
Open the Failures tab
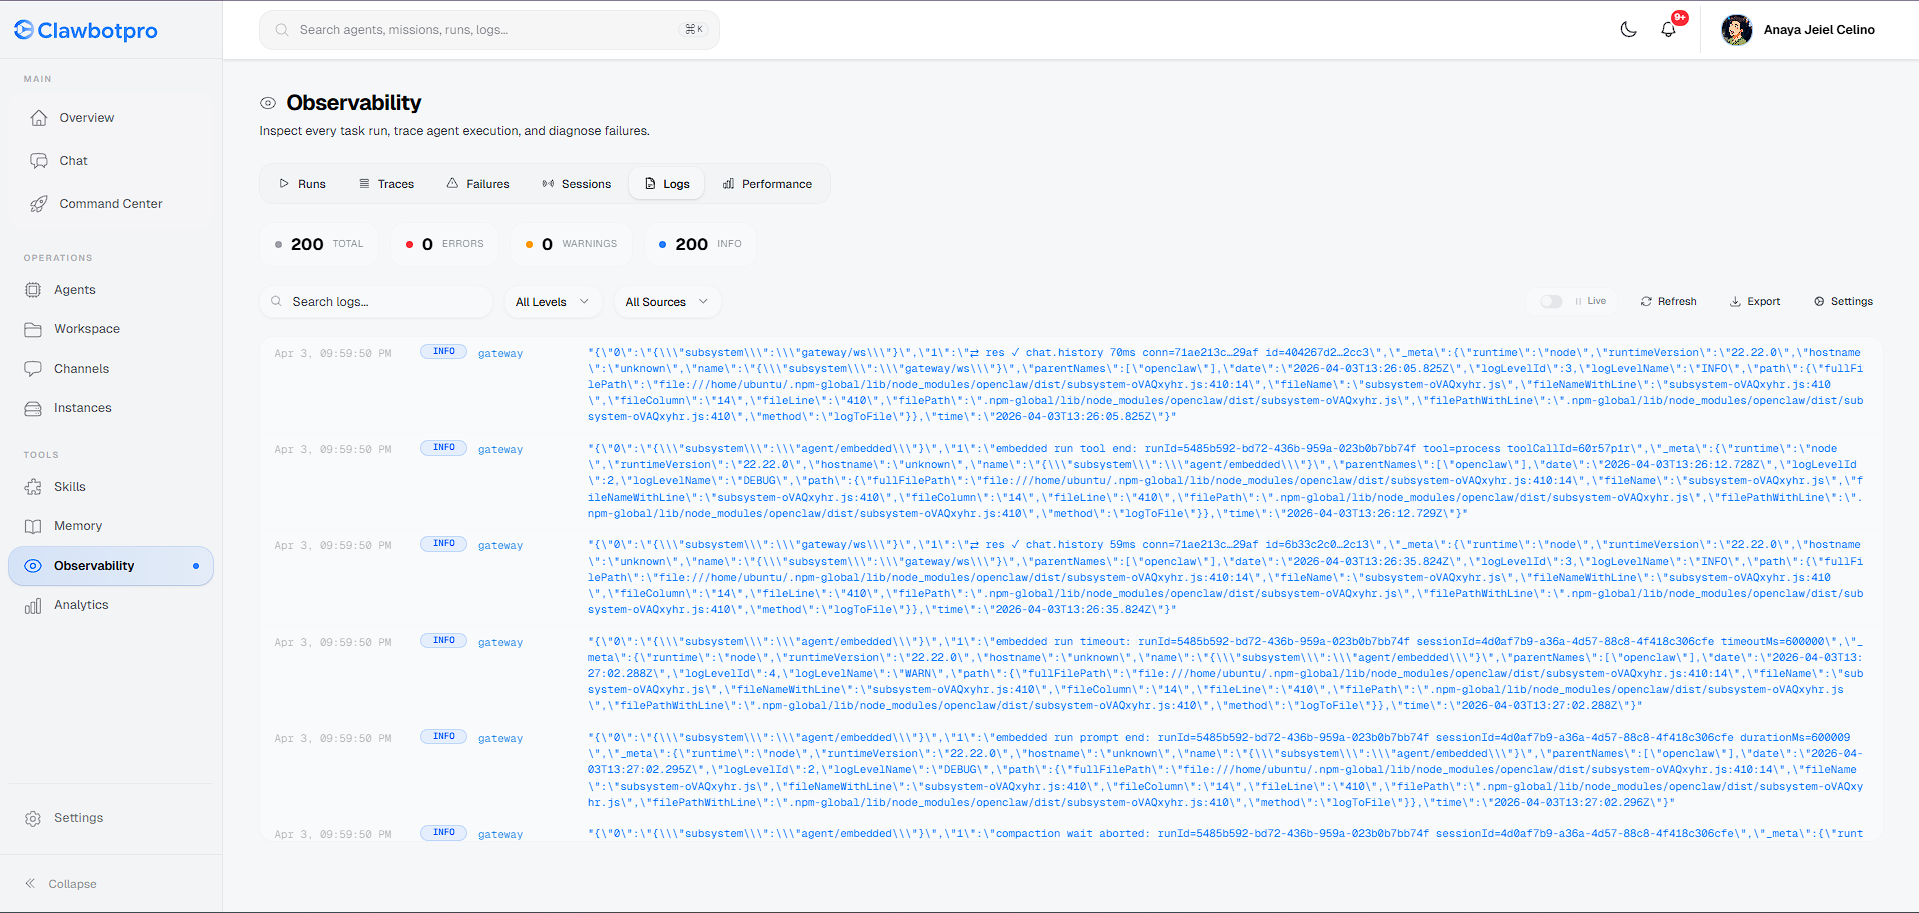pyautogui.click(x=477, y=184)
